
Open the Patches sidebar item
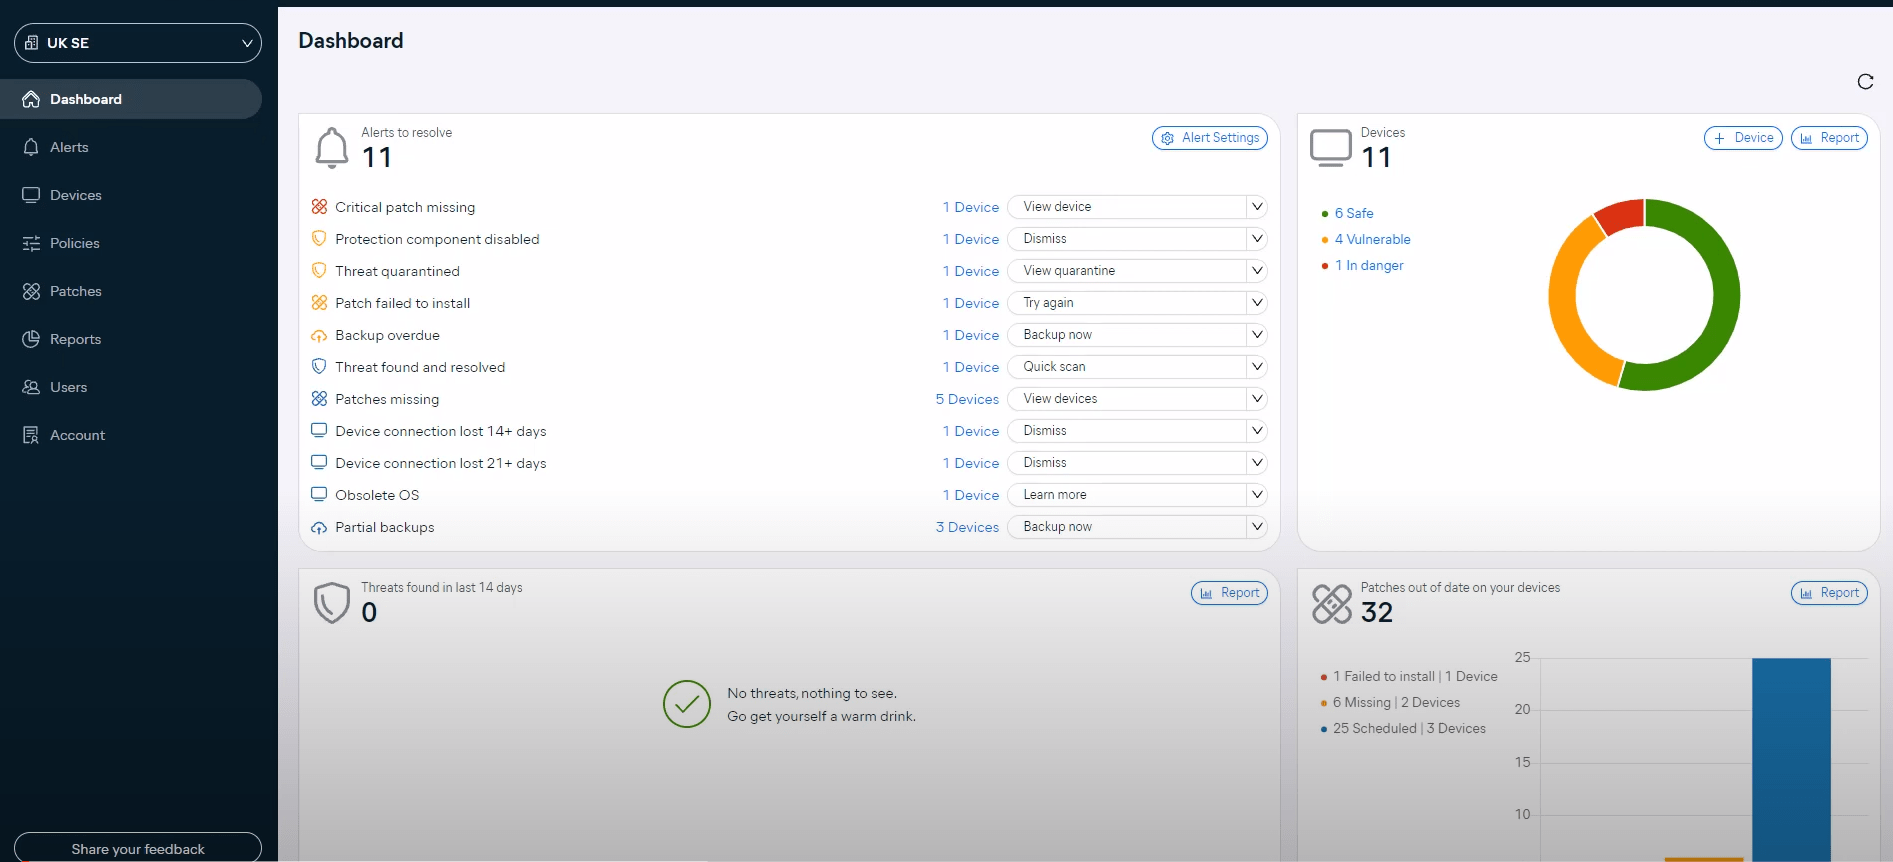[131, 291]
